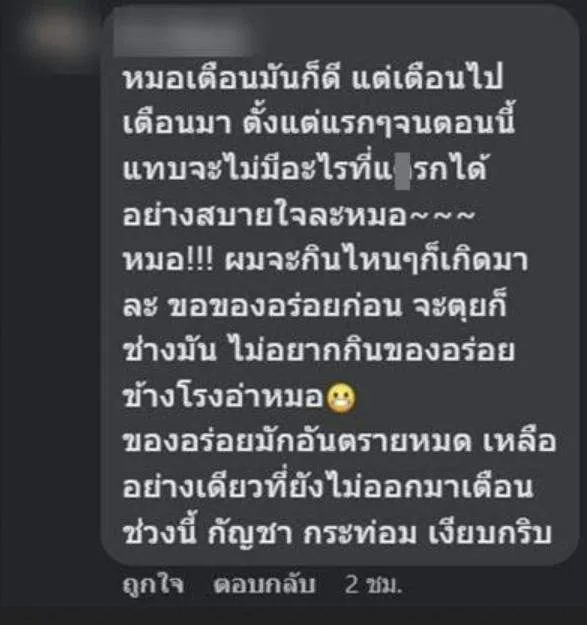Click the ตอบกลับ (Reply) link
The height and width of the screenshot is (625, 587).
tap(264, 584)
